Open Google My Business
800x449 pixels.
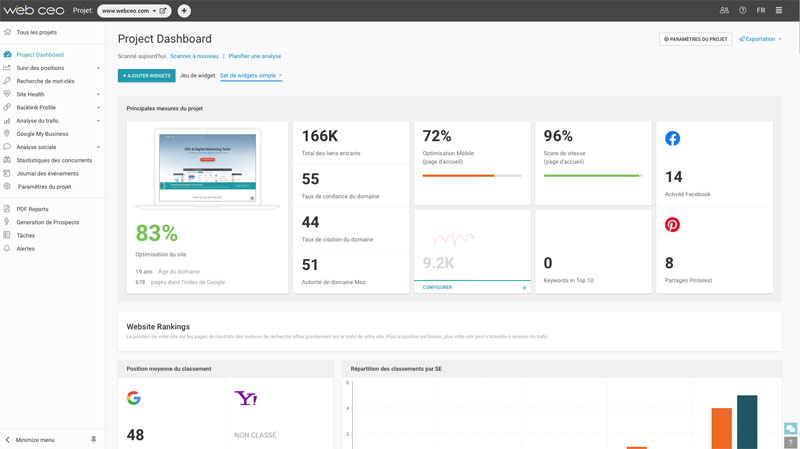coord(42,134)
